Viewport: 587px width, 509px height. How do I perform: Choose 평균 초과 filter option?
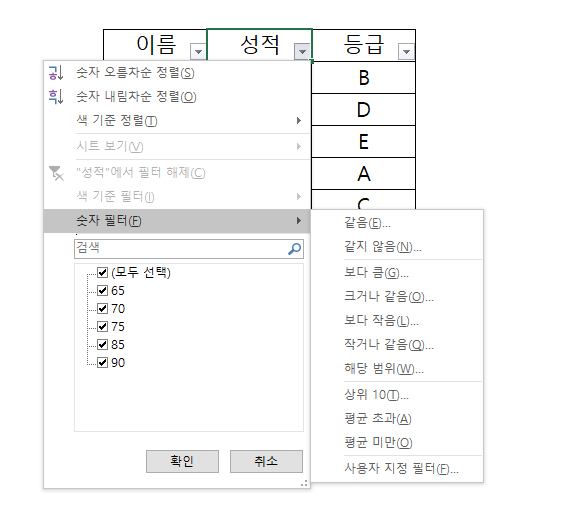(397, 418)
